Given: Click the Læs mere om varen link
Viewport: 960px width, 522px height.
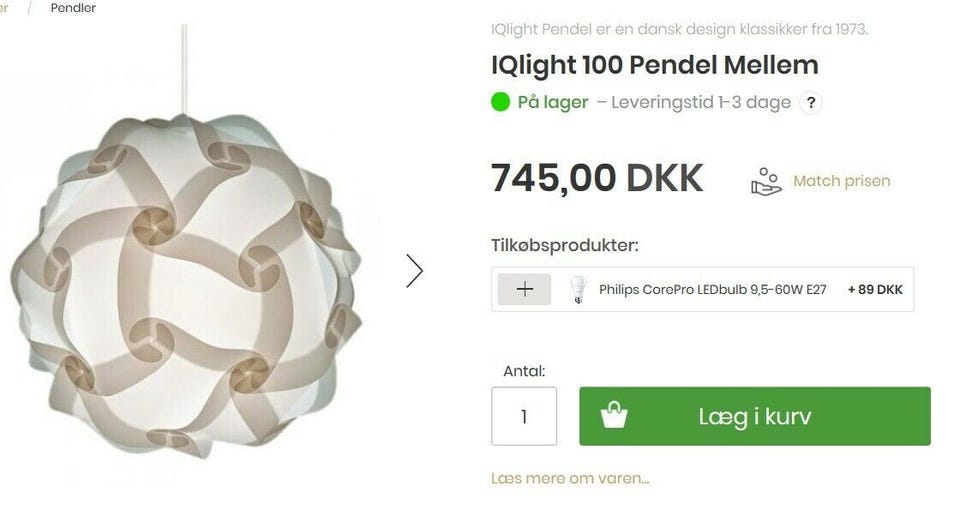Looking at the screenshot, I should click(570, 478).
